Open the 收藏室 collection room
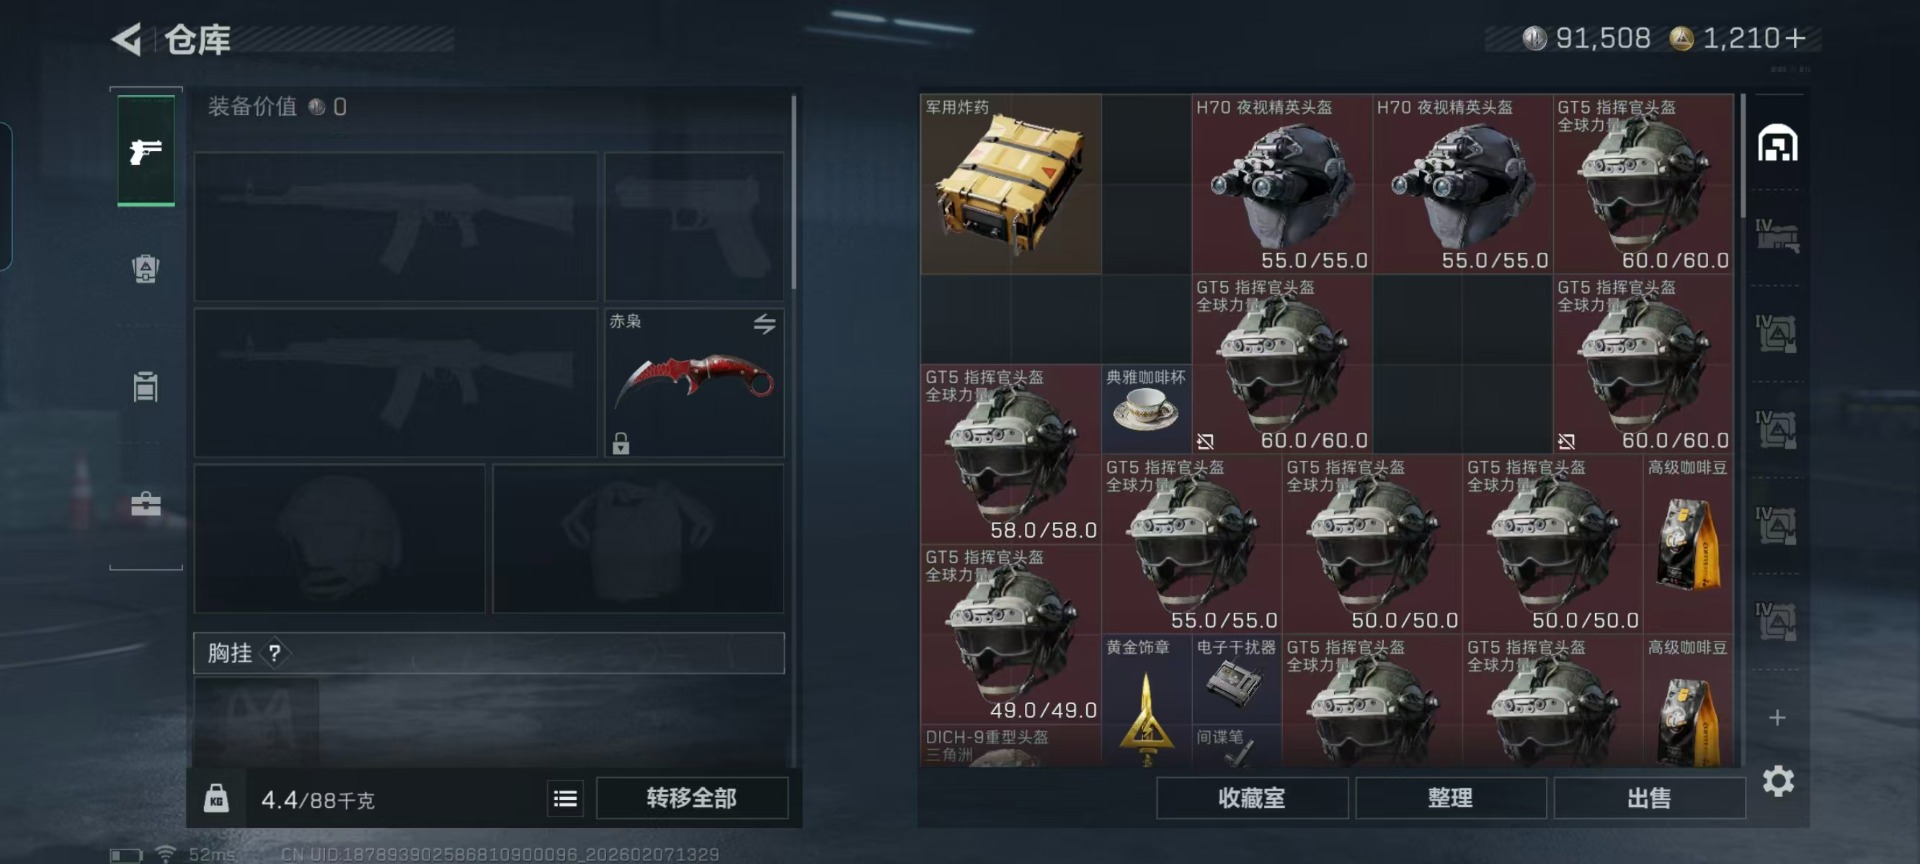Image resolution: width=1920 pixels, height=864 pixels. [x=1252, y=798]
